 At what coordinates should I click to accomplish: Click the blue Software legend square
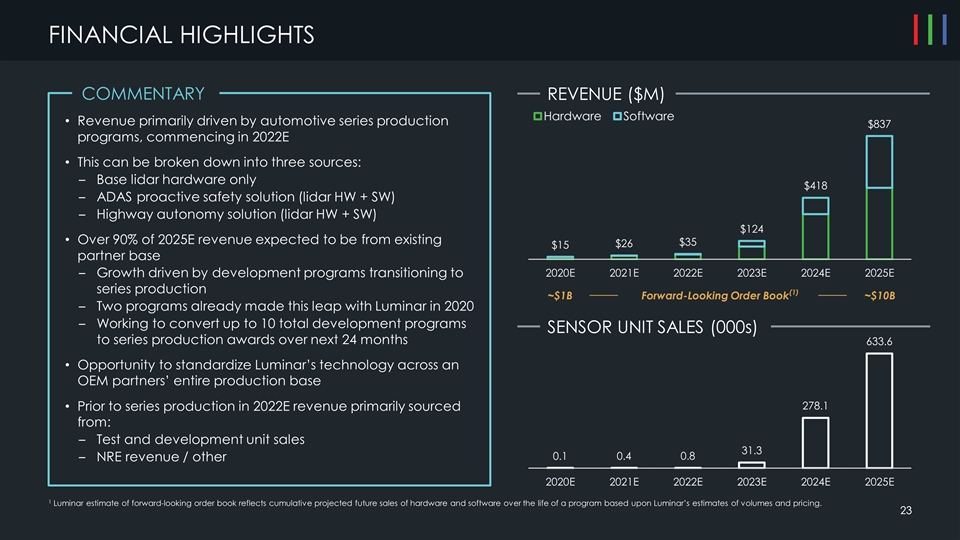pyautogui.click(x=616, y=117)
